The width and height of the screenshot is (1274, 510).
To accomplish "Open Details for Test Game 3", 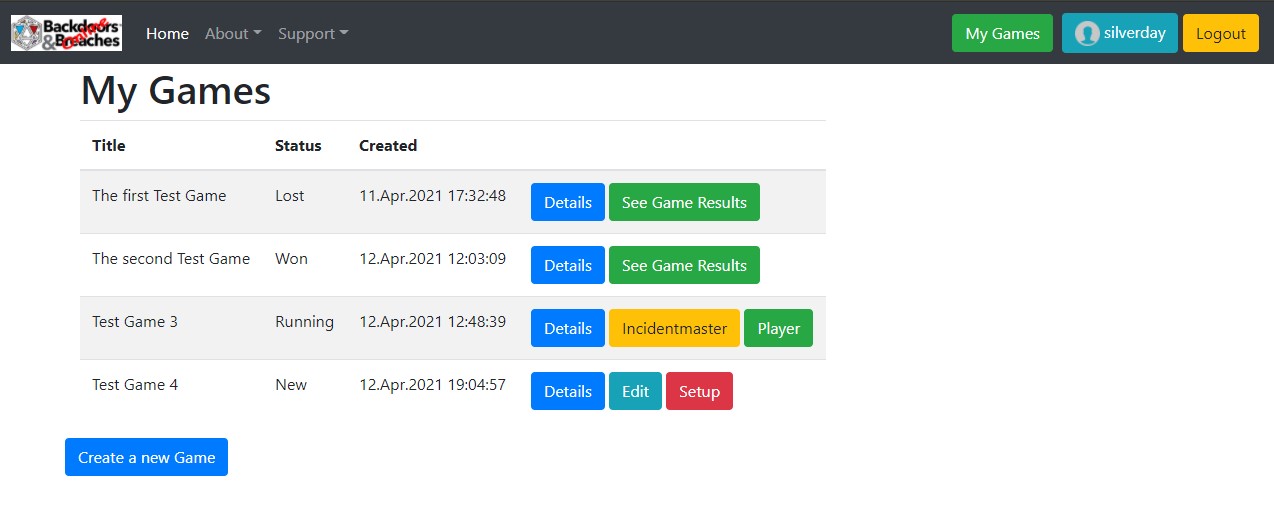I will pos(567,328).
